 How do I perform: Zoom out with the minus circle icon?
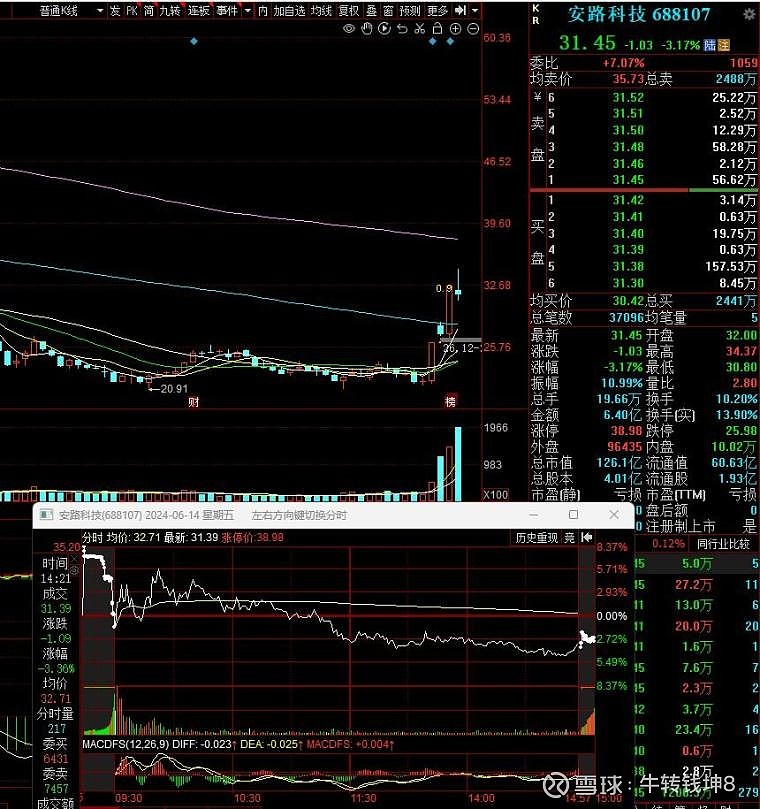click(472, 29)
